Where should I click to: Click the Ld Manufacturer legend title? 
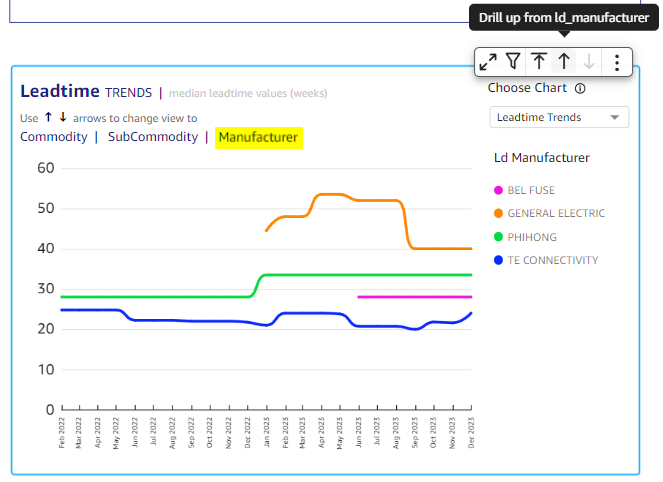coord(541,158)
